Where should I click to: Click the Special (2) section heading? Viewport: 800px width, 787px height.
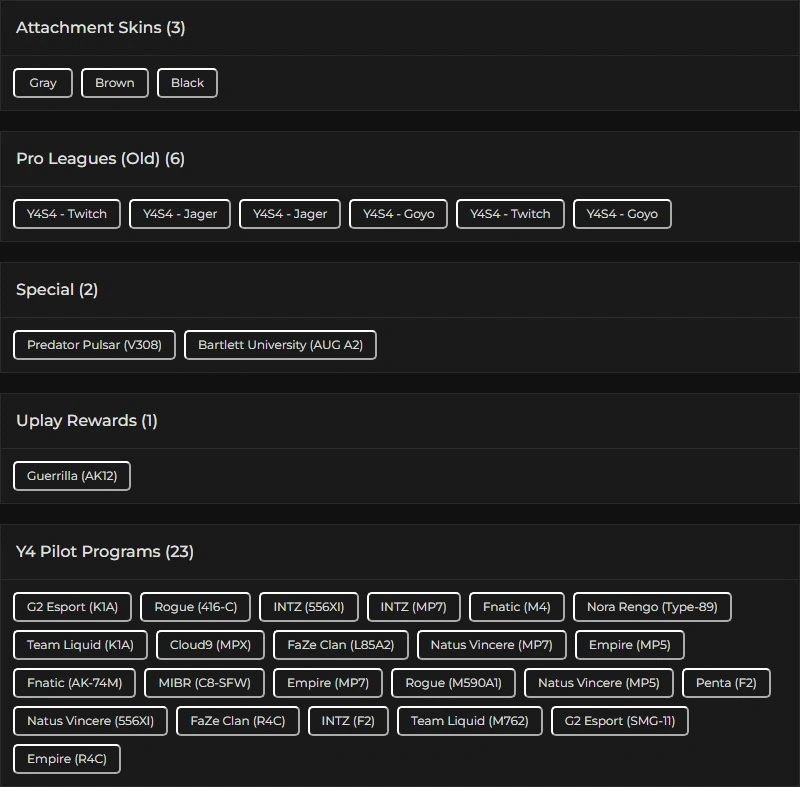click(57, 290)
